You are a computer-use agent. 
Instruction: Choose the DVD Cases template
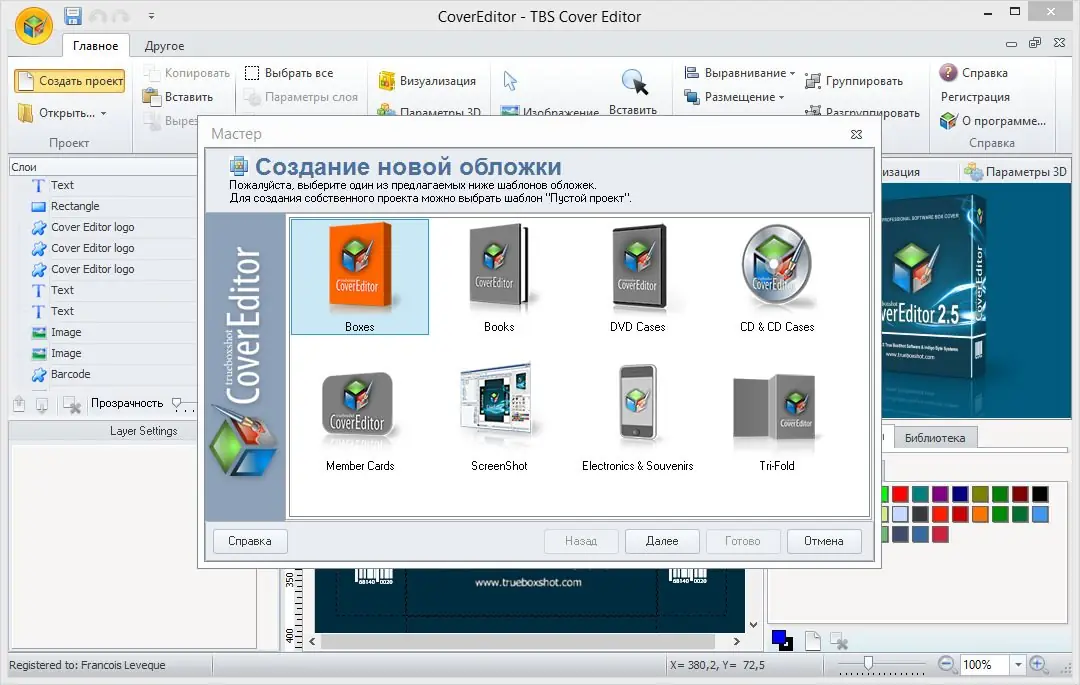637,275
